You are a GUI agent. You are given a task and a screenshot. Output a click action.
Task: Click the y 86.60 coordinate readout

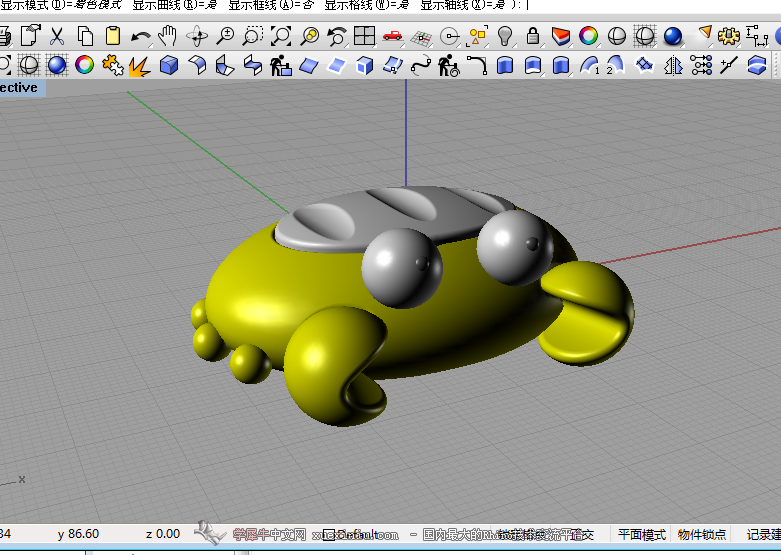(78, 534)
